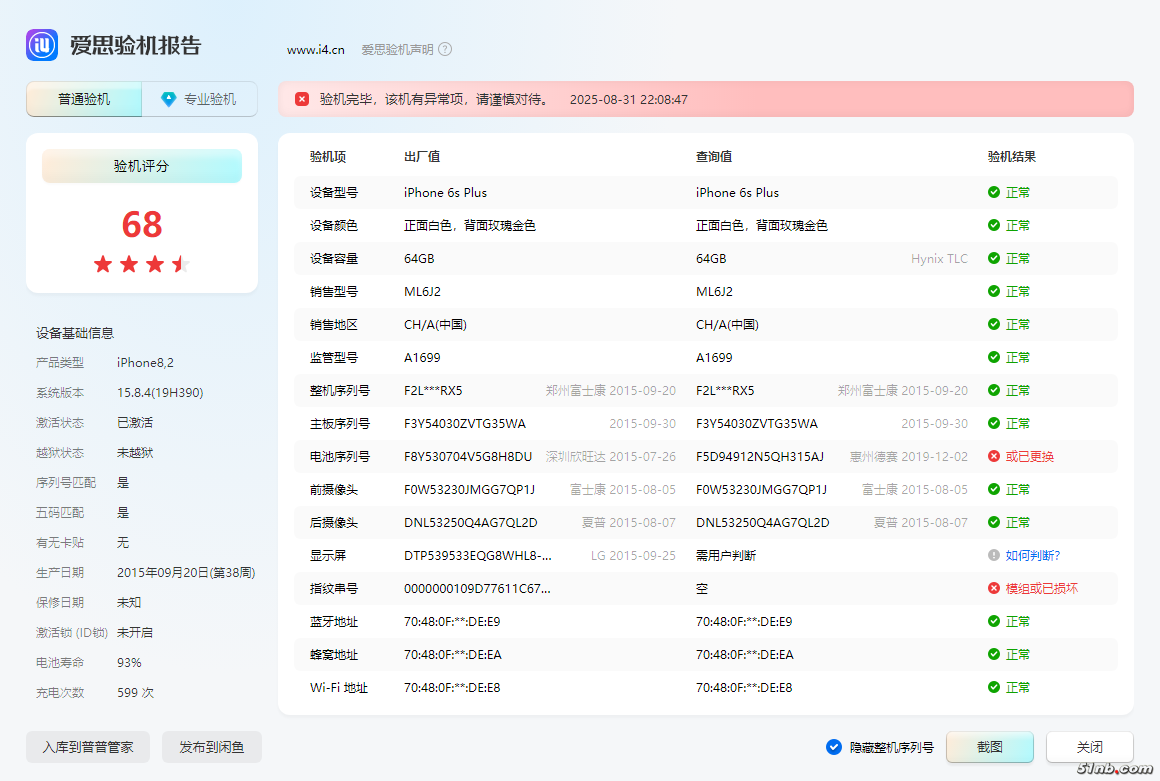Toggle the 隐藏整机序列号 checkbox
Image resolution: width=1160 pixels, height=781 pixels.
[834, 747]
